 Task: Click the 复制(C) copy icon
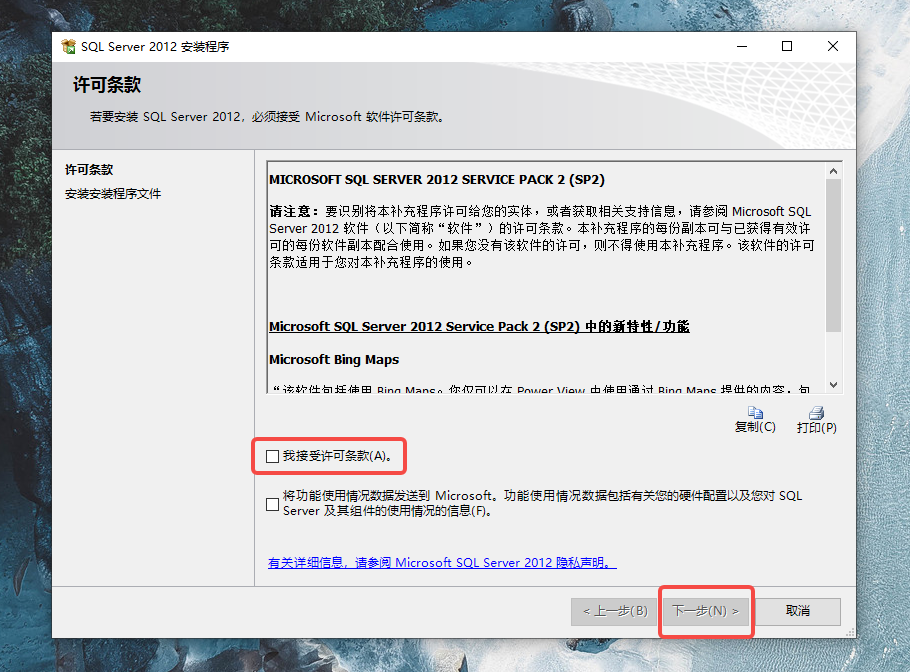tap(755, 413)
